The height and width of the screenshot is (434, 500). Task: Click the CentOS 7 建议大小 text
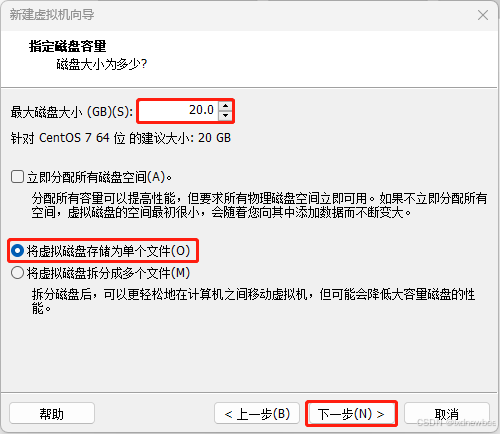click(x=121, y=138)
